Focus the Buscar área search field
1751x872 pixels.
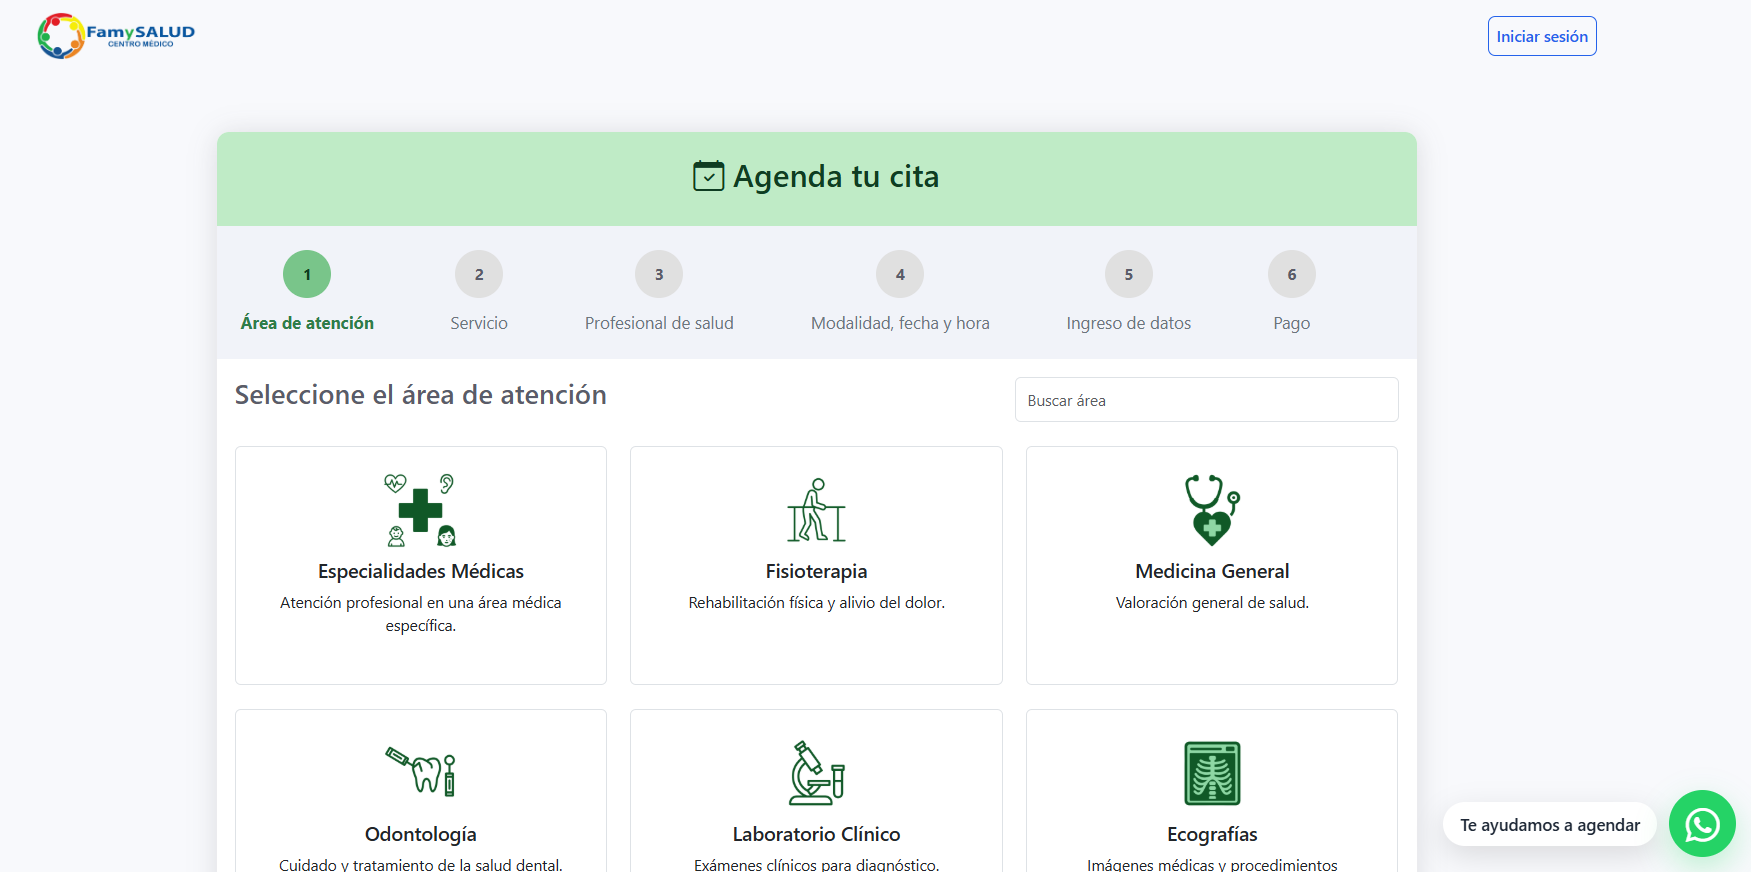[x=1206, y=400]
